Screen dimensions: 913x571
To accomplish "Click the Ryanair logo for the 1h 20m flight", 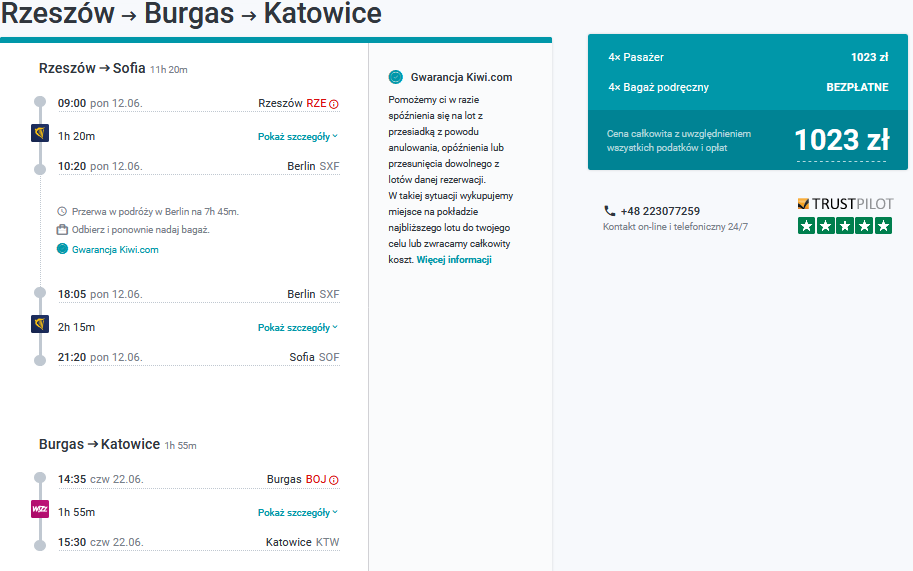I will pyautogui.click(x=40, y=133).
